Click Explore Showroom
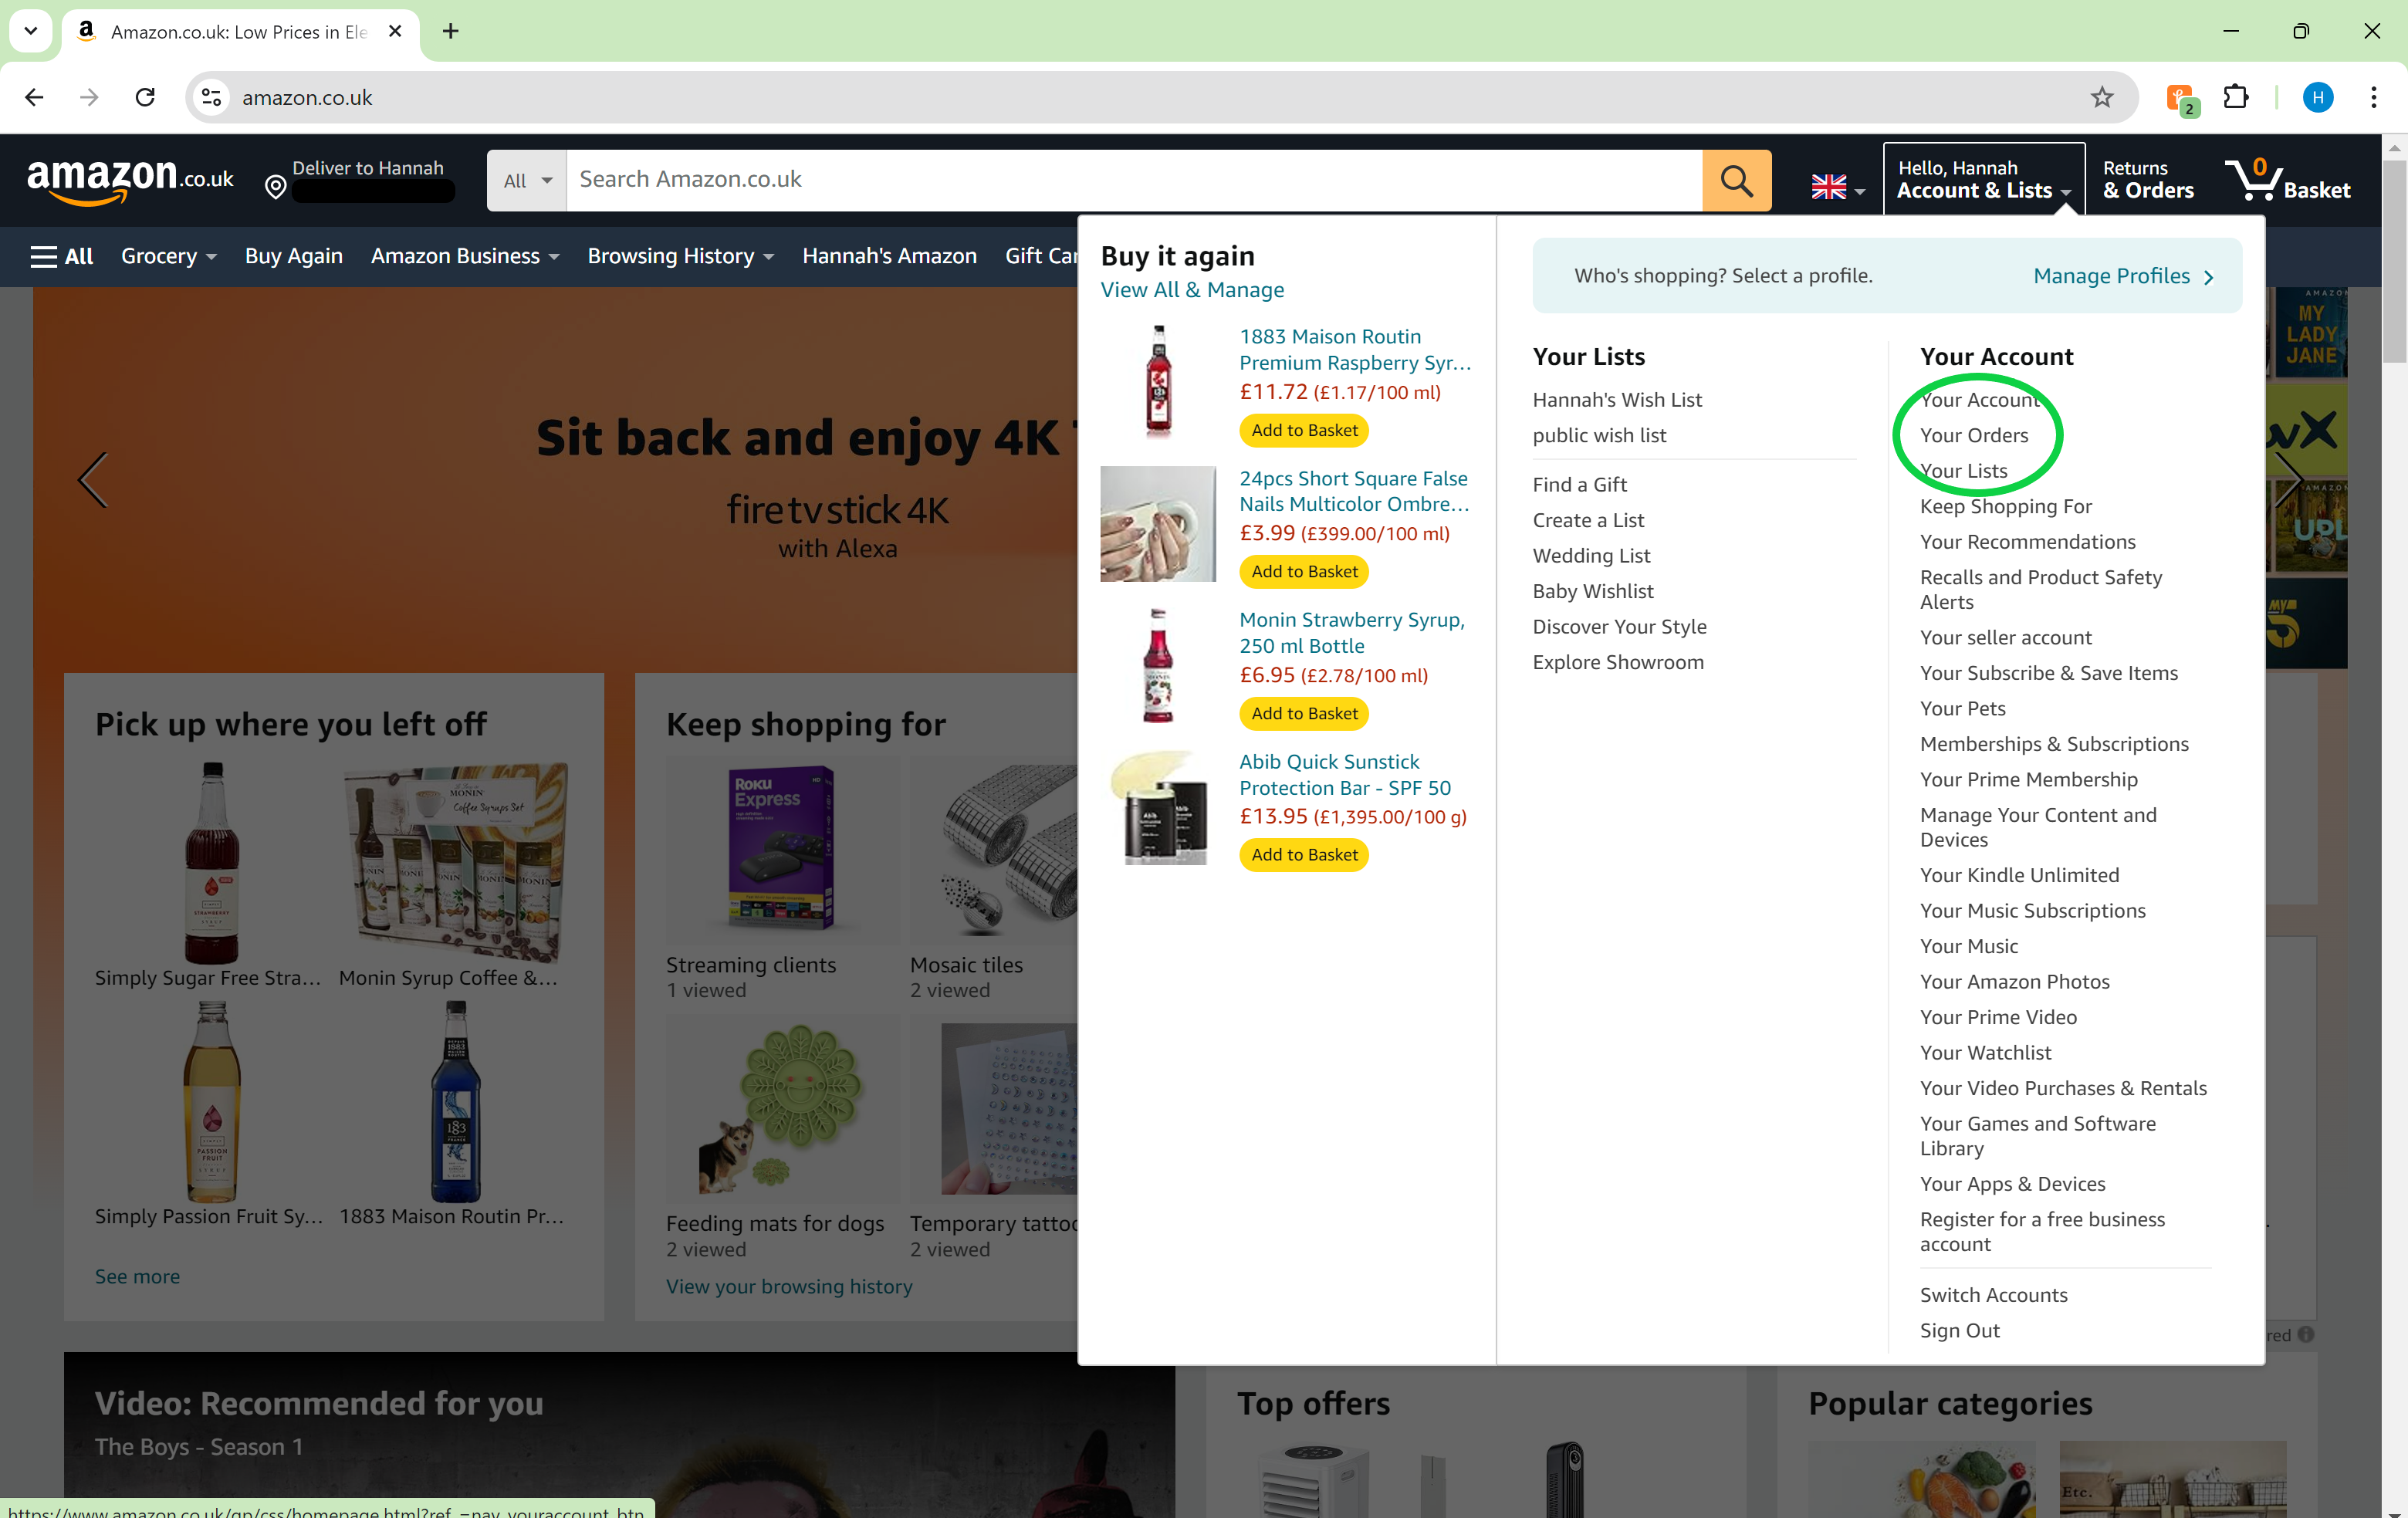The width and height of the screenshot is (2408, 1518). [1618, 662]
